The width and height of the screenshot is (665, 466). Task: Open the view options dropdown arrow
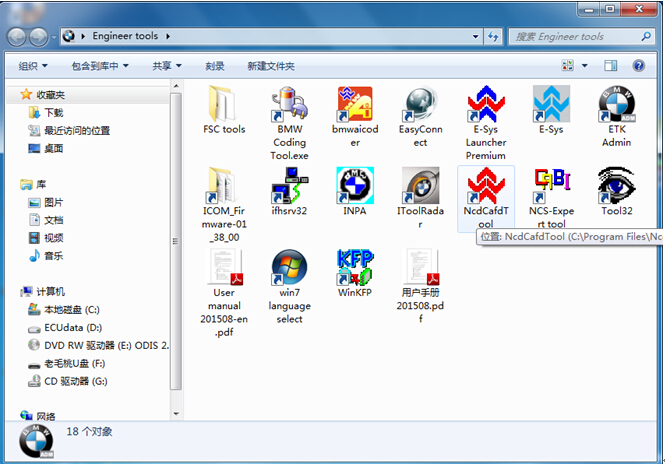(x=585, y=66)
